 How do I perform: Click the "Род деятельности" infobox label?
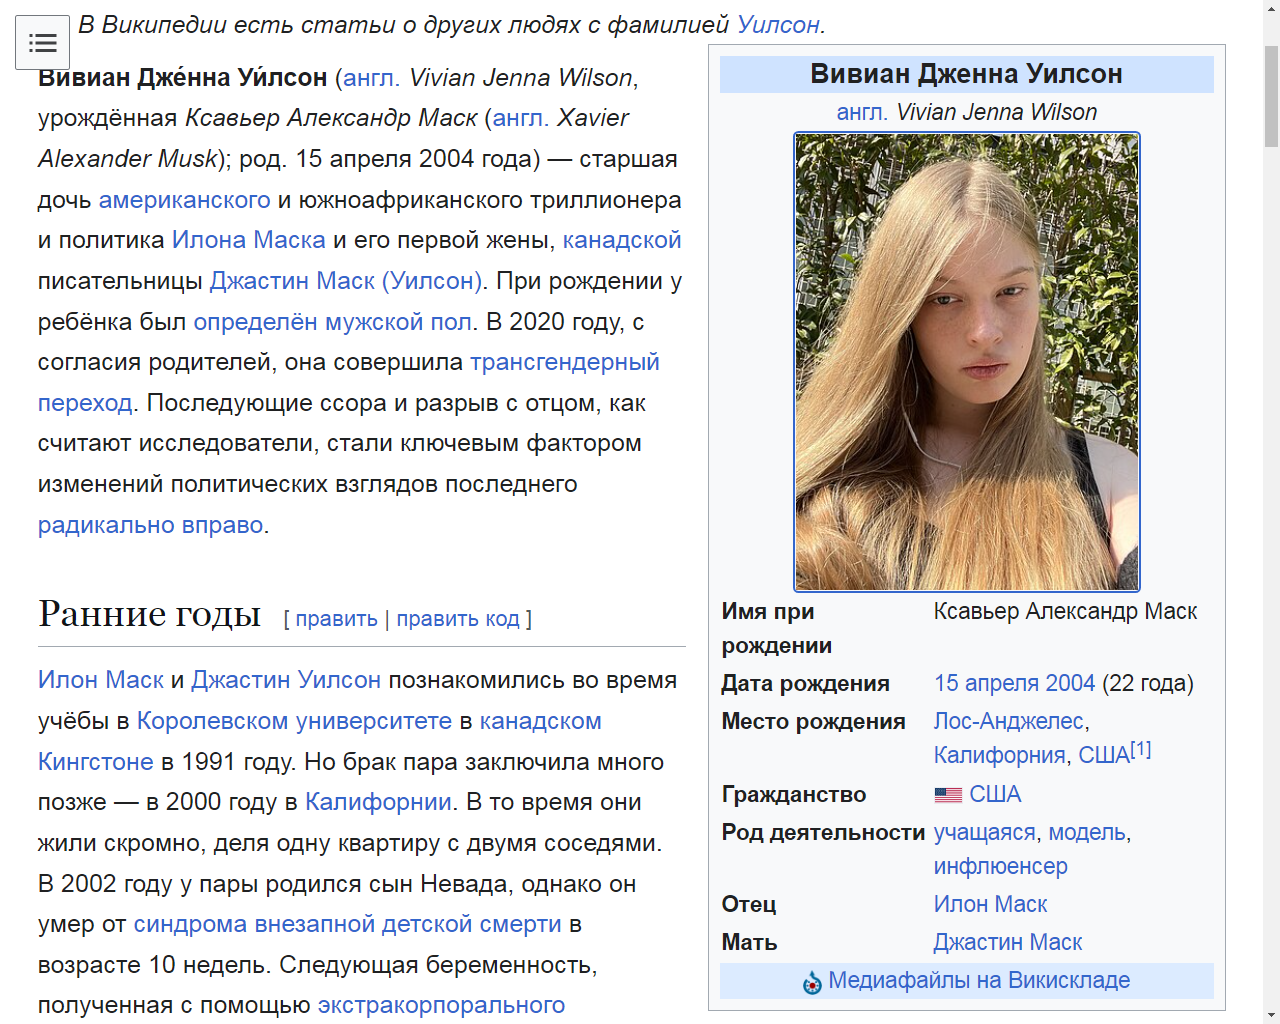(824, 832)
